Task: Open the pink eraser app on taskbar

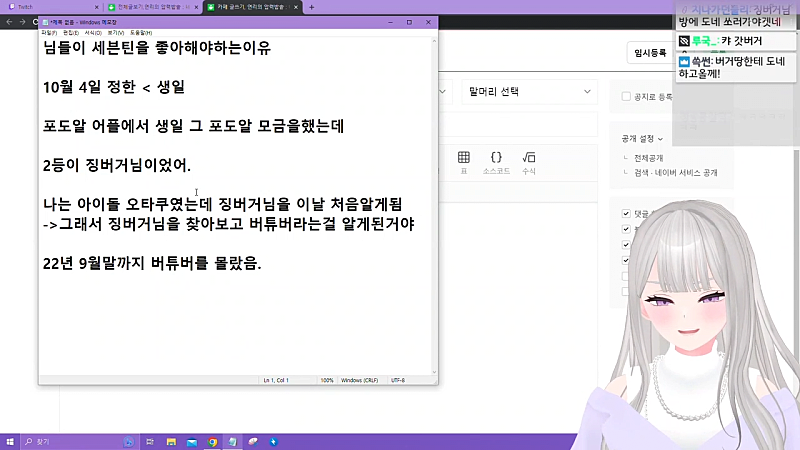Action: pyautogui.click(x=253, y=442)
